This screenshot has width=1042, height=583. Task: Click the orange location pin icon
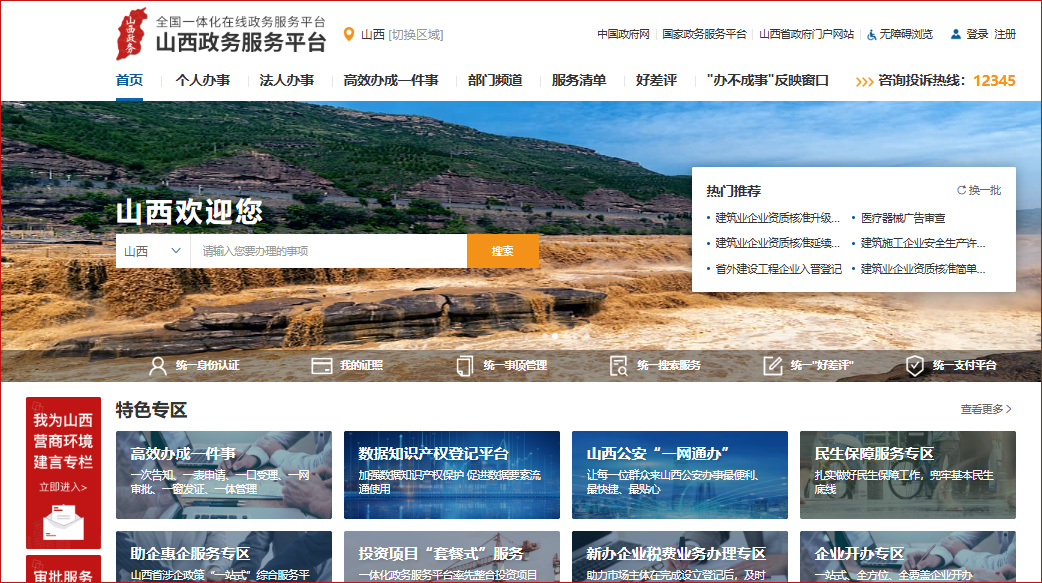click(x=348, y=34)
